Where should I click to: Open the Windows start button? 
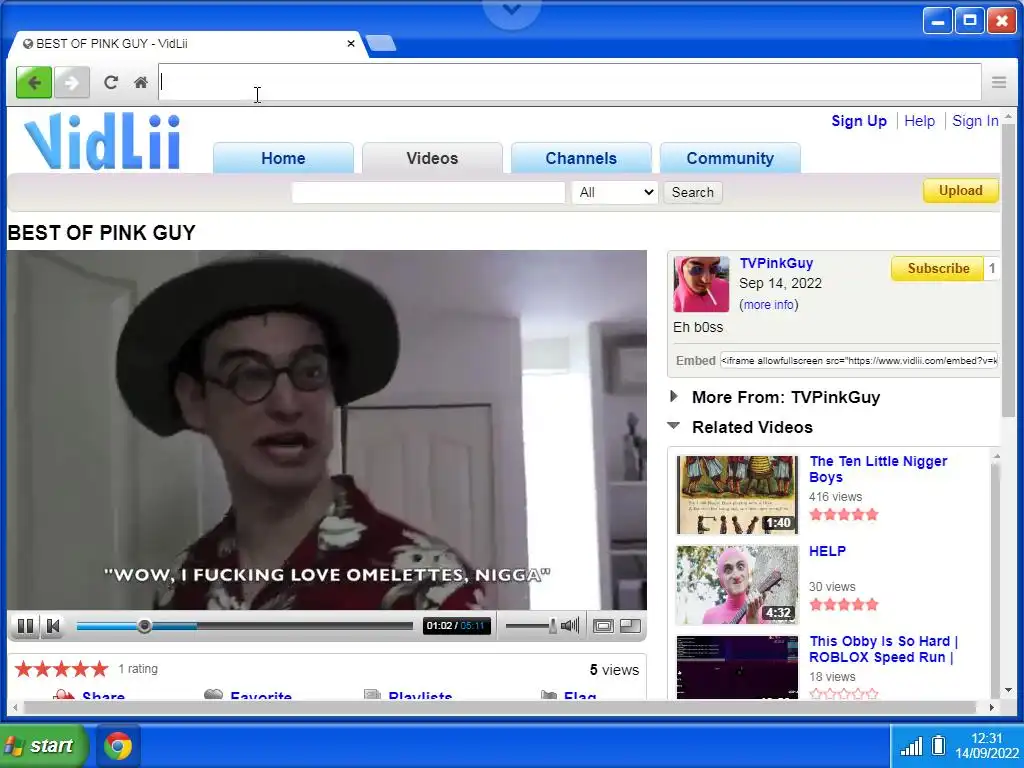tap(44, 746)
